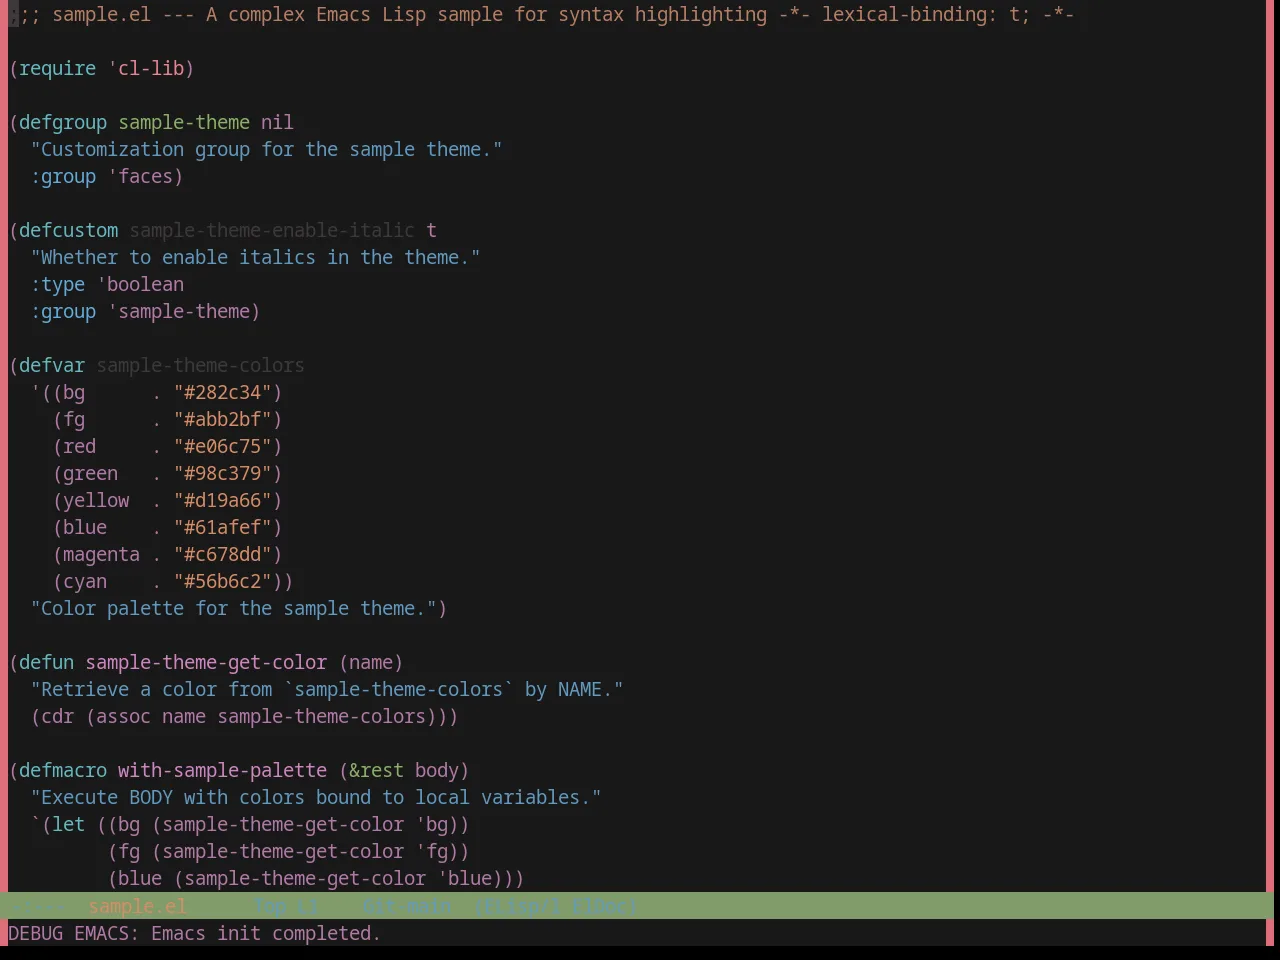Click docstring 'Retrieve a color from ...'
Image resolution: width=1280 pixels, height=960 pixels.
(327, 689)
